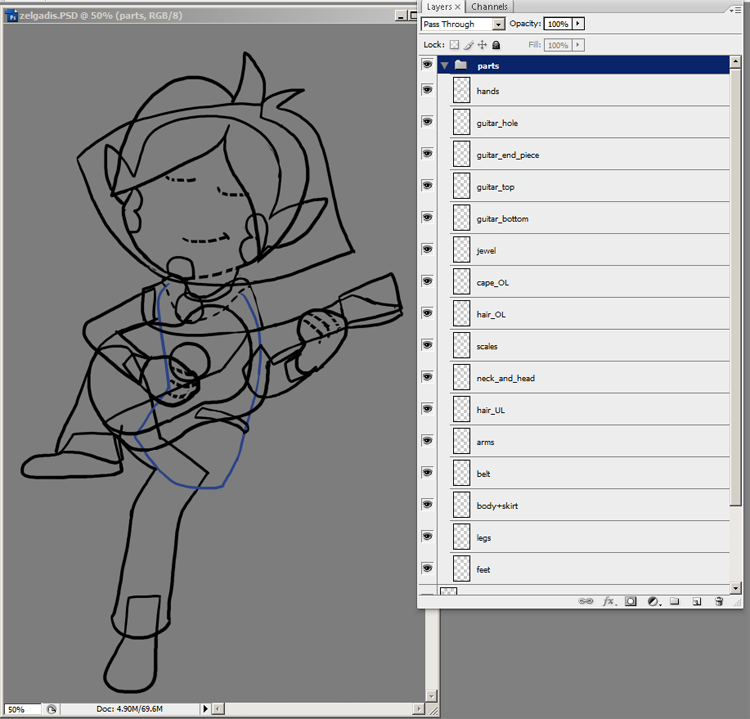Toggle visibility of jewel layer
Image resolution: width=750 pixels, height=719 pixels.
(427, 249)
